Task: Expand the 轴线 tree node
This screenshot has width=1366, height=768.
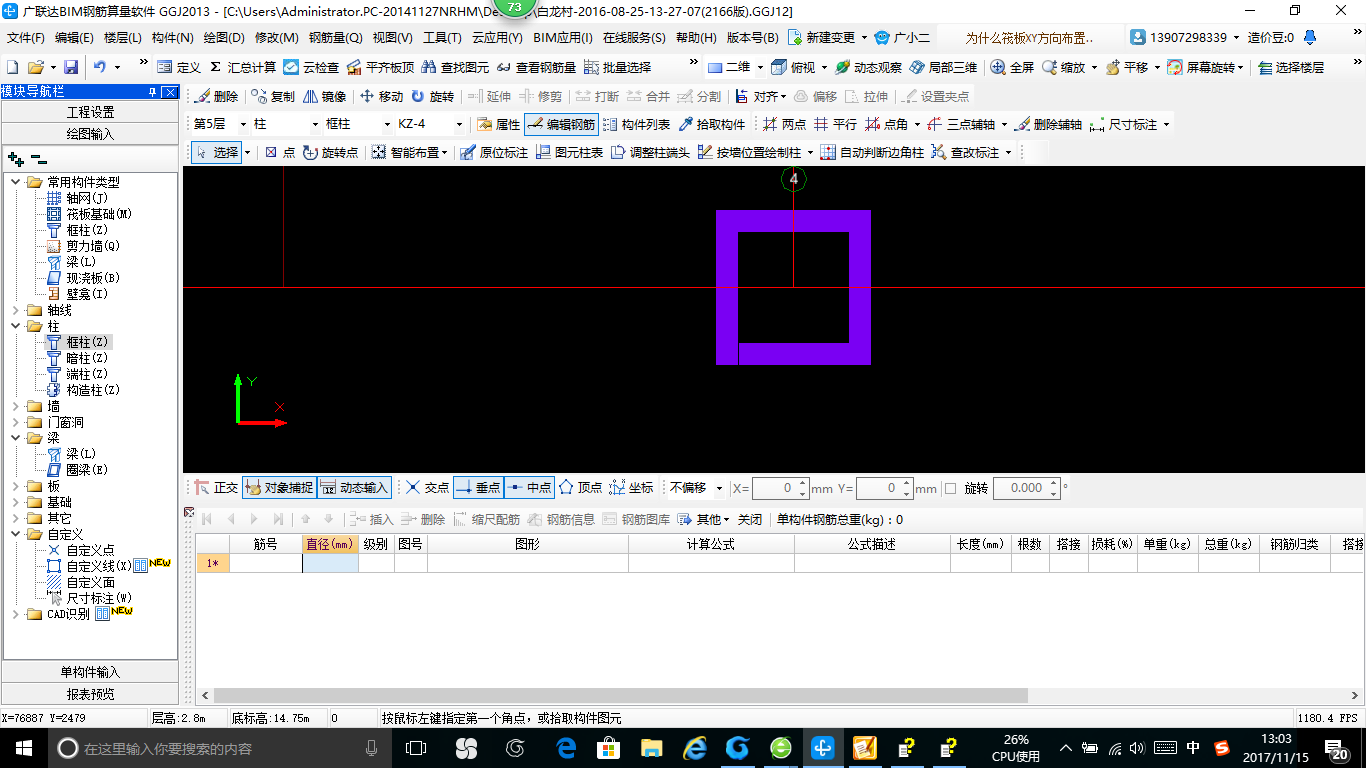Action: click(x=16, y=310)
